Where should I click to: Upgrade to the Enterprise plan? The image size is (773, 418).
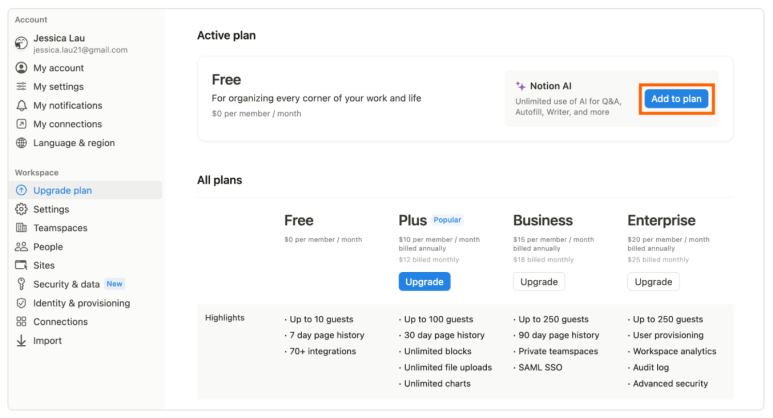pyautogui.click(x=653, y=282)
